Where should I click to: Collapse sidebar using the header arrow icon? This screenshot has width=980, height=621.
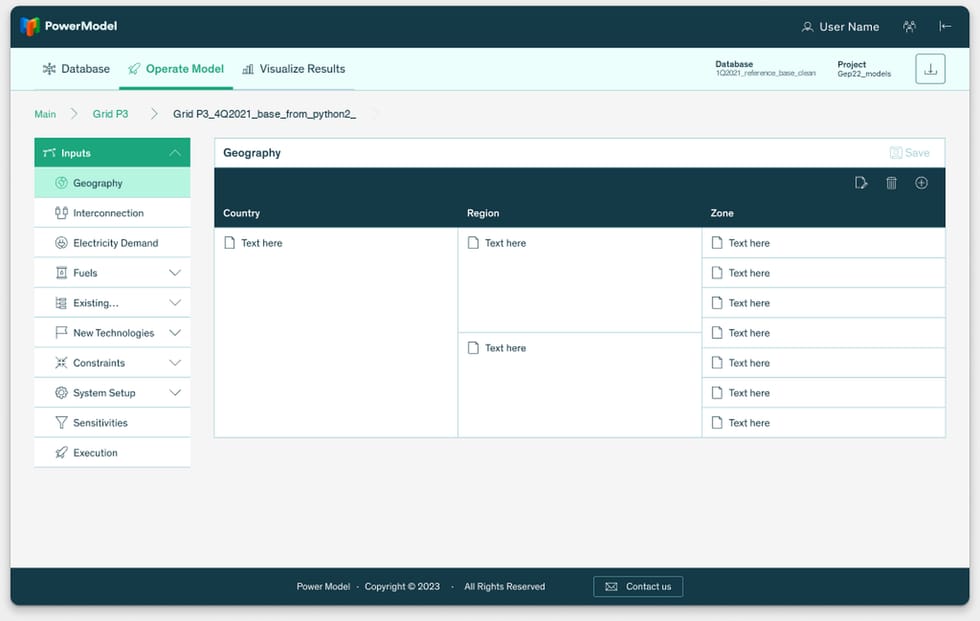945,26
